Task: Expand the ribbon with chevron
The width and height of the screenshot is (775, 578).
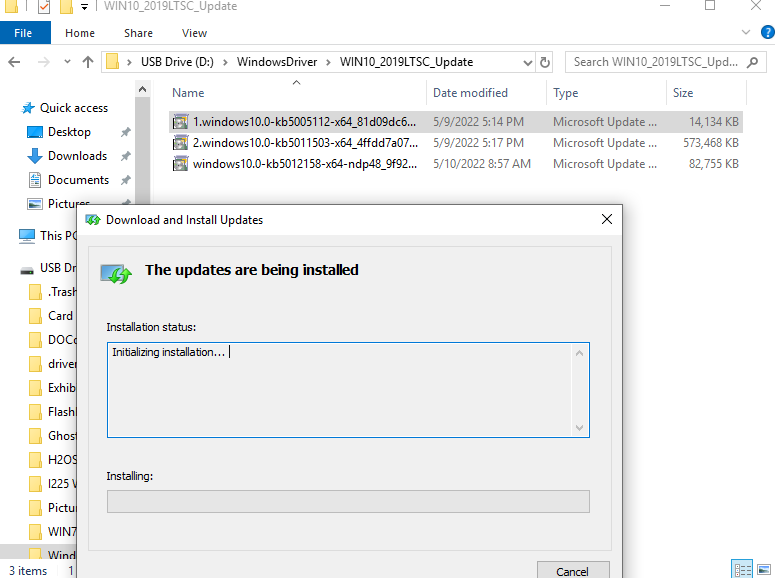Action: 746,33
